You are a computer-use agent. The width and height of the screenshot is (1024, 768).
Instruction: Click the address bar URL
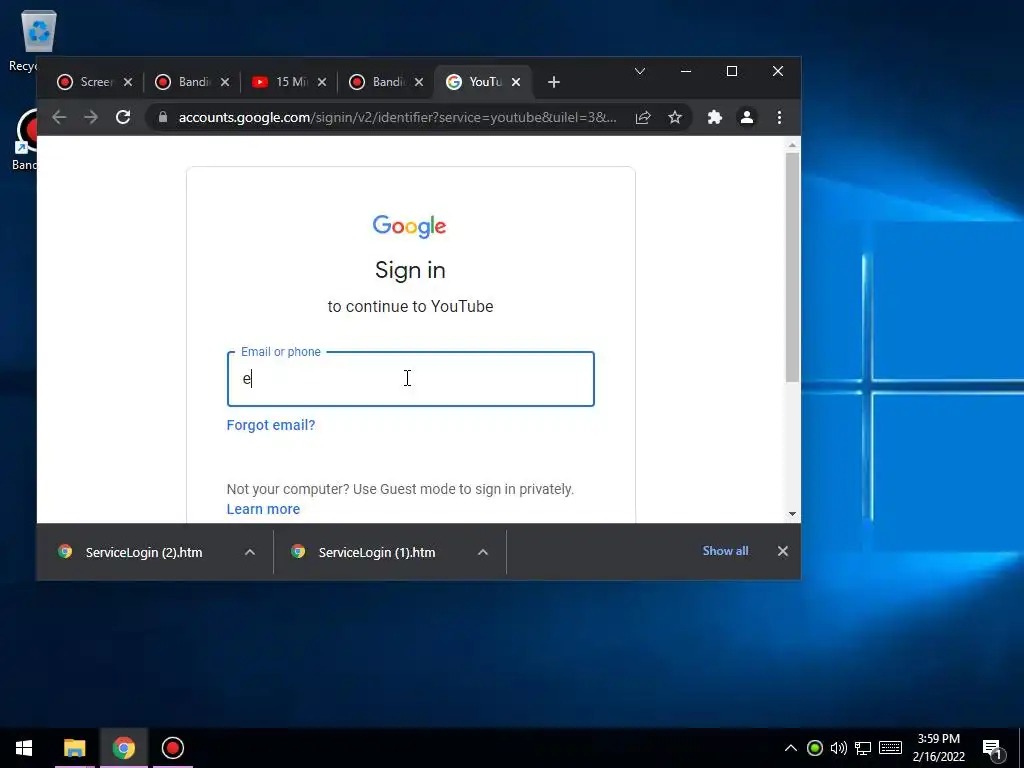(x=397, y=118)
